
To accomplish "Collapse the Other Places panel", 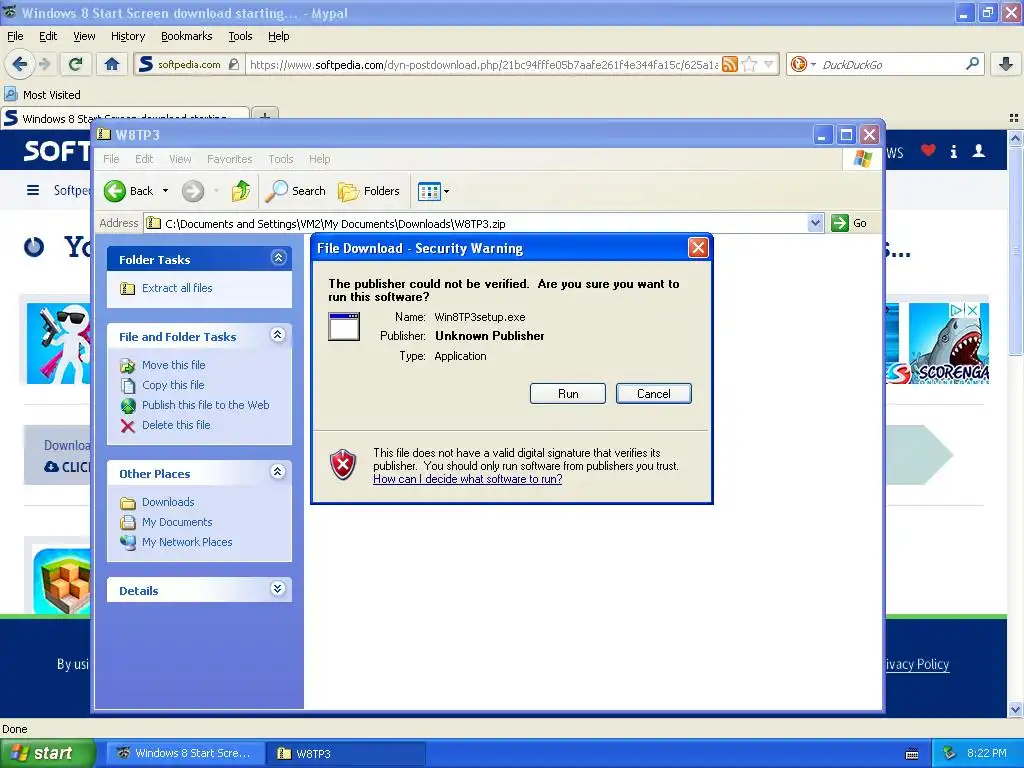I will 278,472.
